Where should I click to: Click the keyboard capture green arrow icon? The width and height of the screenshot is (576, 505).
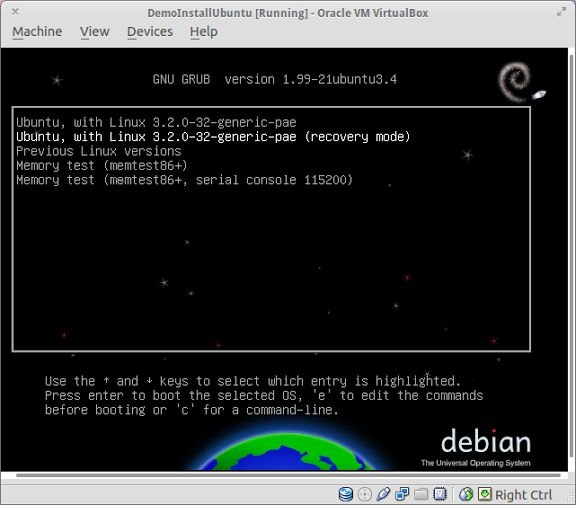pos(485,494)
